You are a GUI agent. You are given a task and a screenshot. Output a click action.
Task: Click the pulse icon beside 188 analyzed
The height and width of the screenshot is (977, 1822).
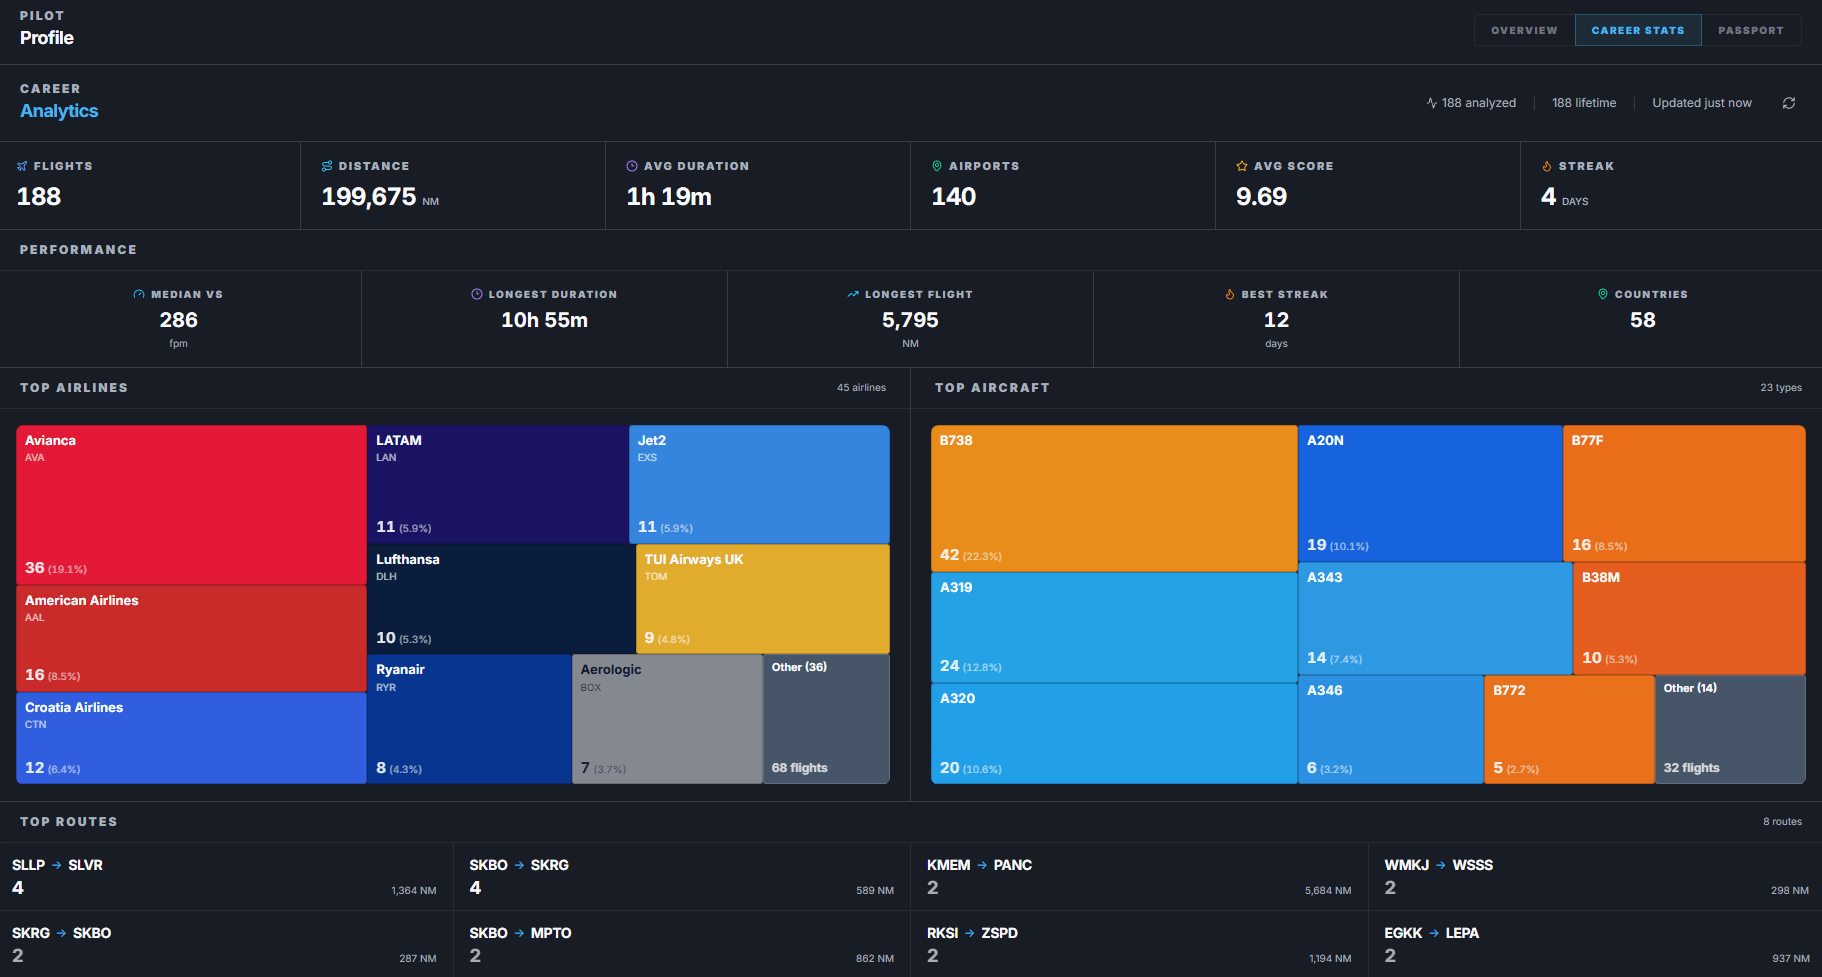pos(1432,103)
